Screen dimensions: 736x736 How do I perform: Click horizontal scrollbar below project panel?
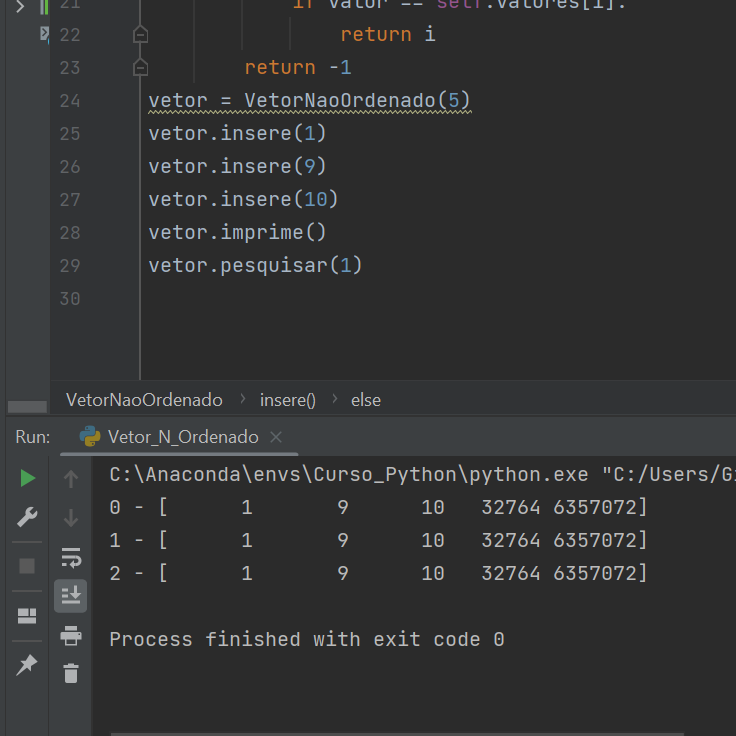(27, 406)
